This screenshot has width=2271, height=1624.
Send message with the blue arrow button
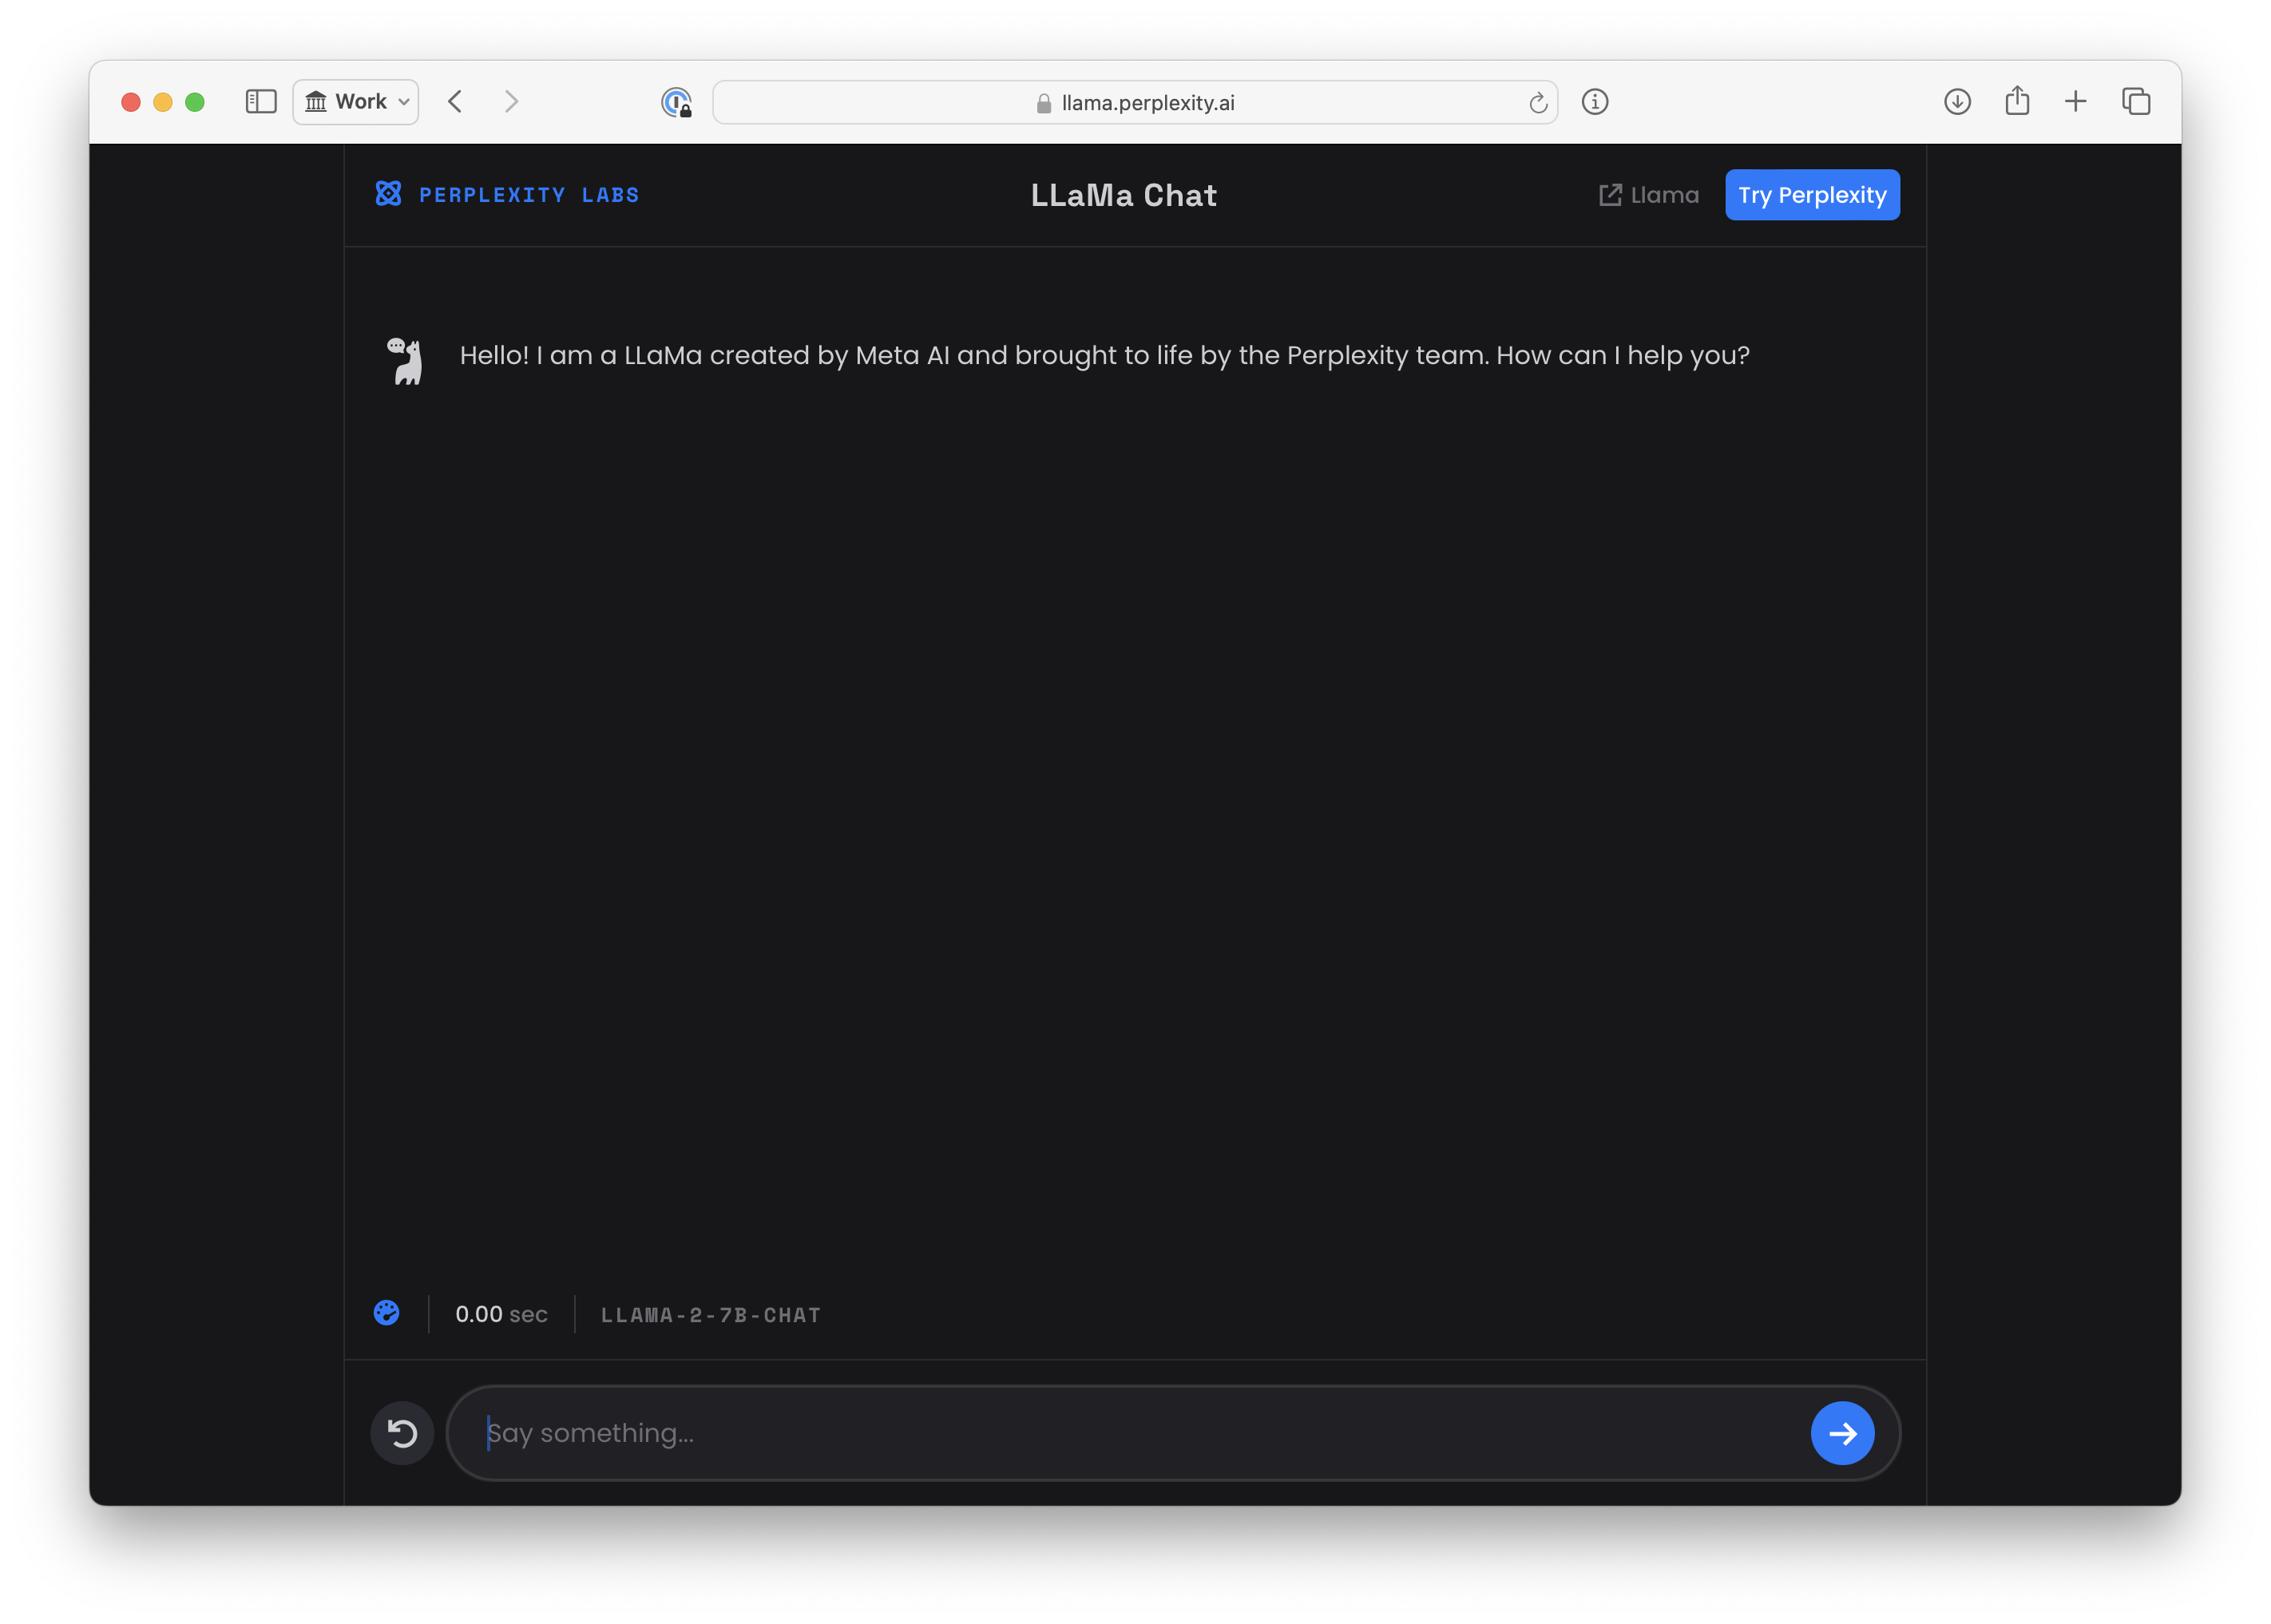pos(1841,1433)
